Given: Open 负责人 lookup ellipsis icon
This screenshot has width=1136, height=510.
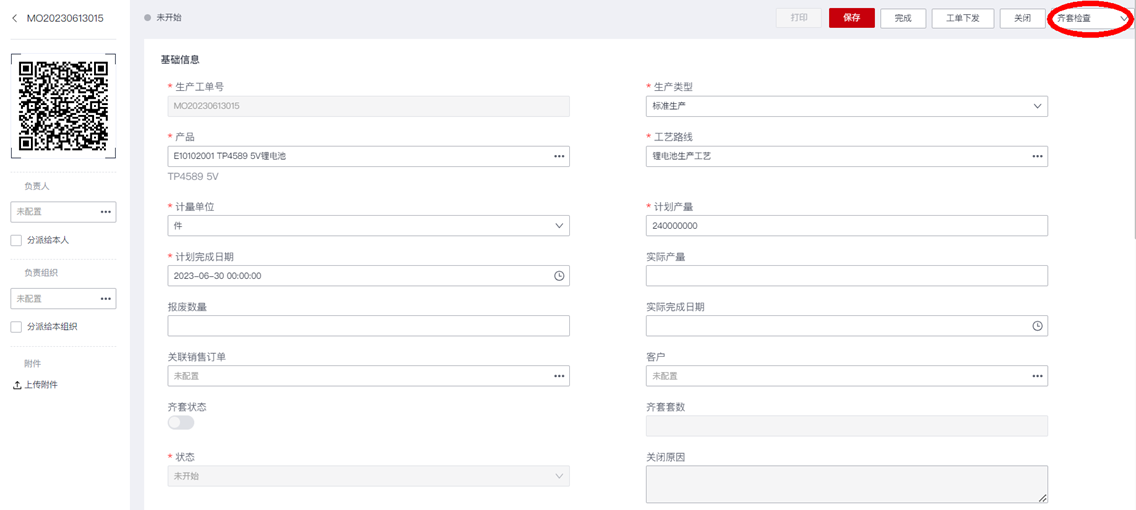Looking at the screenshot, I should click(x=105, y=212).
